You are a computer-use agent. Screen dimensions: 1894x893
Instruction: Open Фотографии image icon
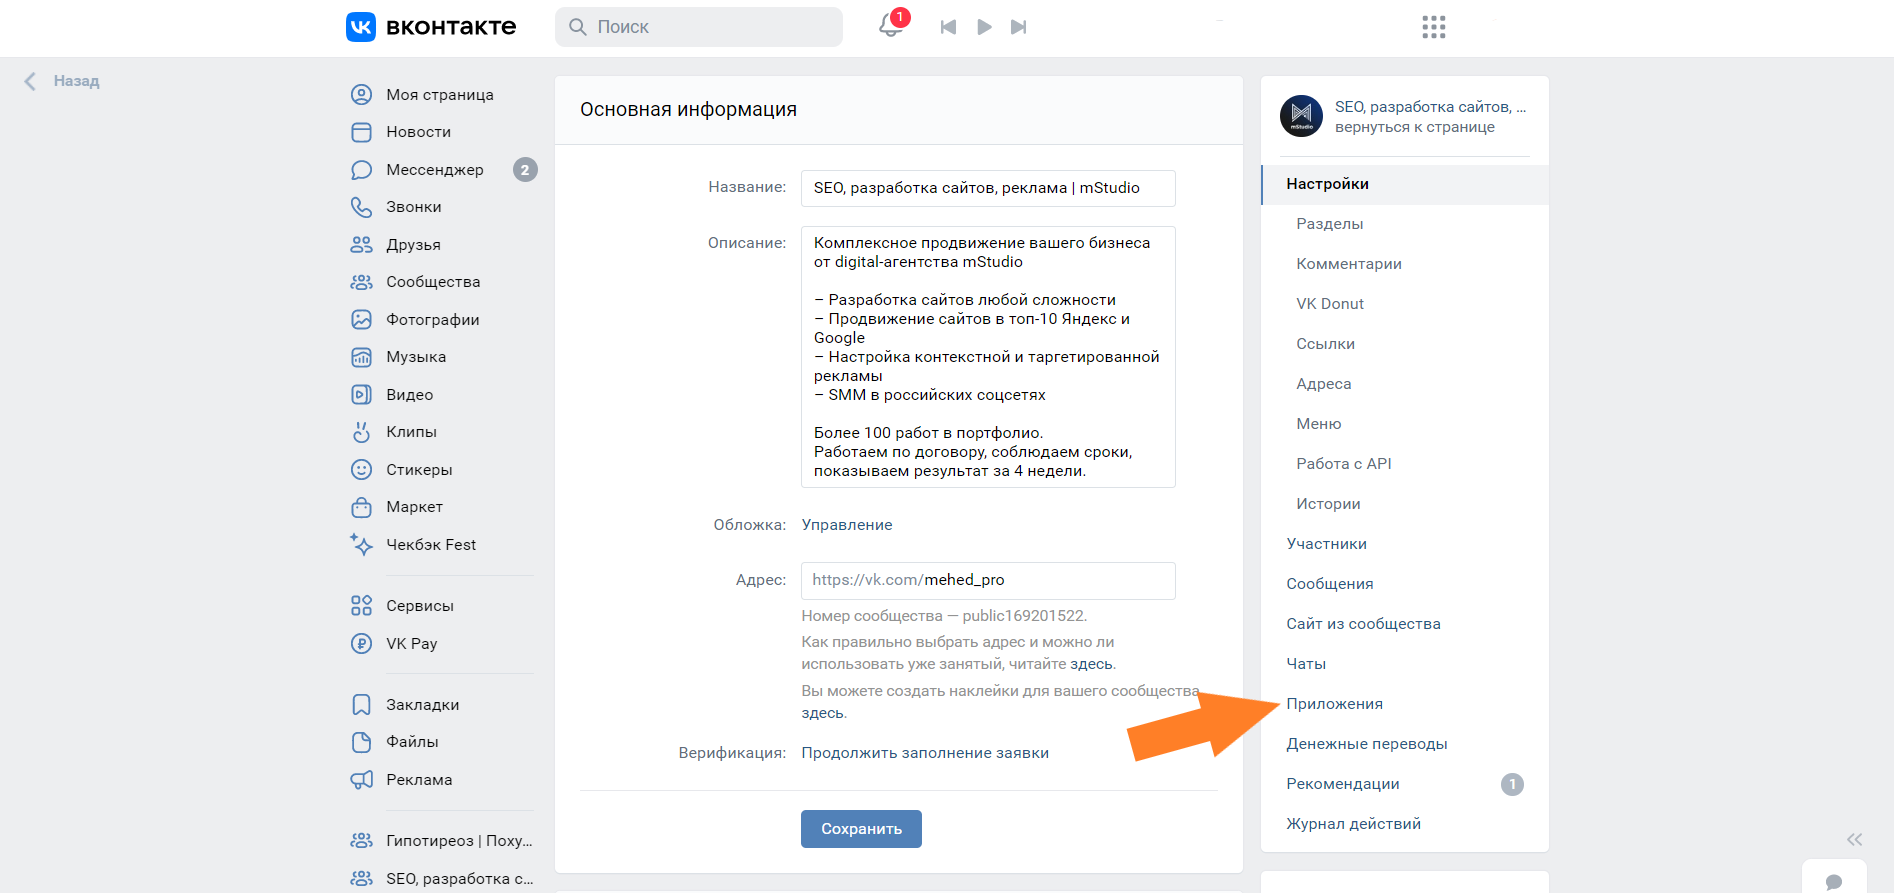click(x=361, y=320)
